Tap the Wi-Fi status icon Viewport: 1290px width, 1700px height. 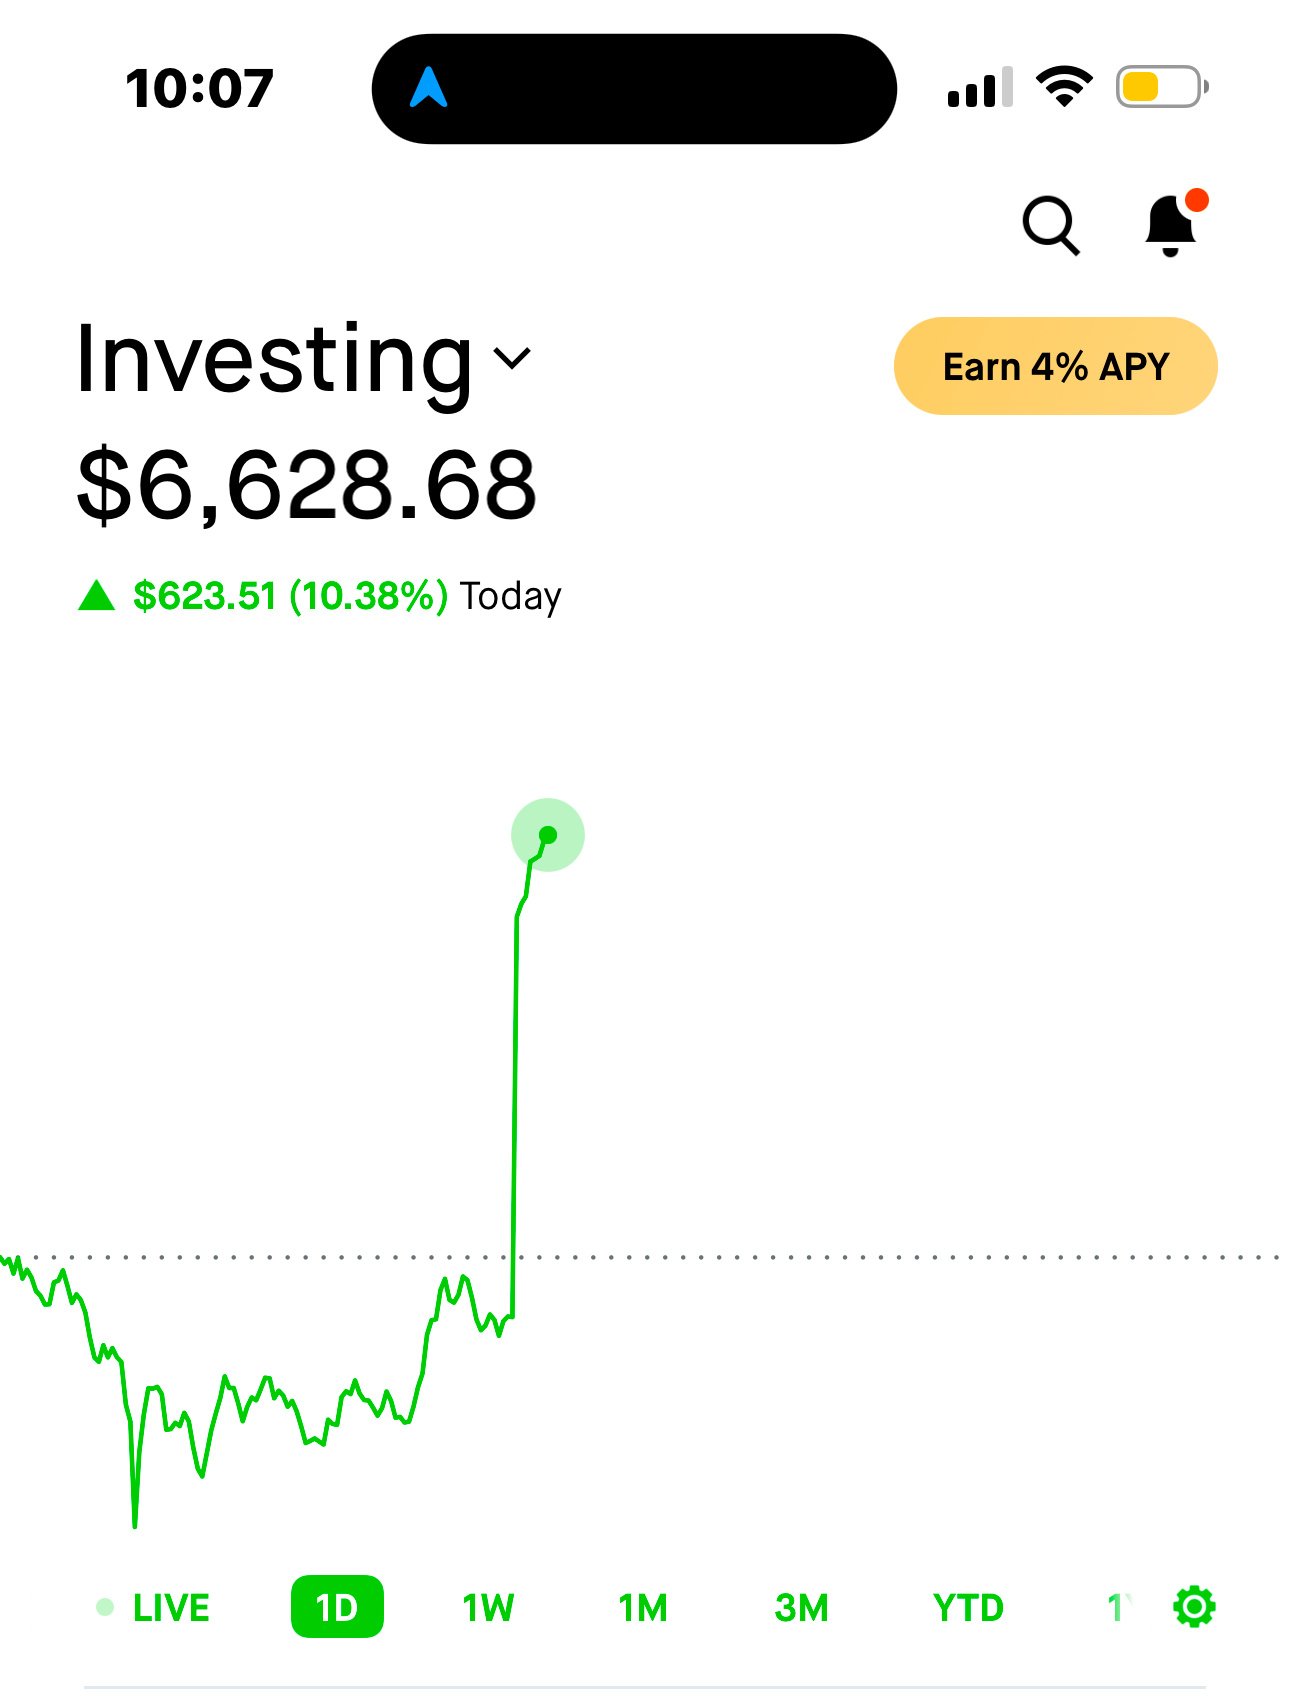click(1064, 87)
